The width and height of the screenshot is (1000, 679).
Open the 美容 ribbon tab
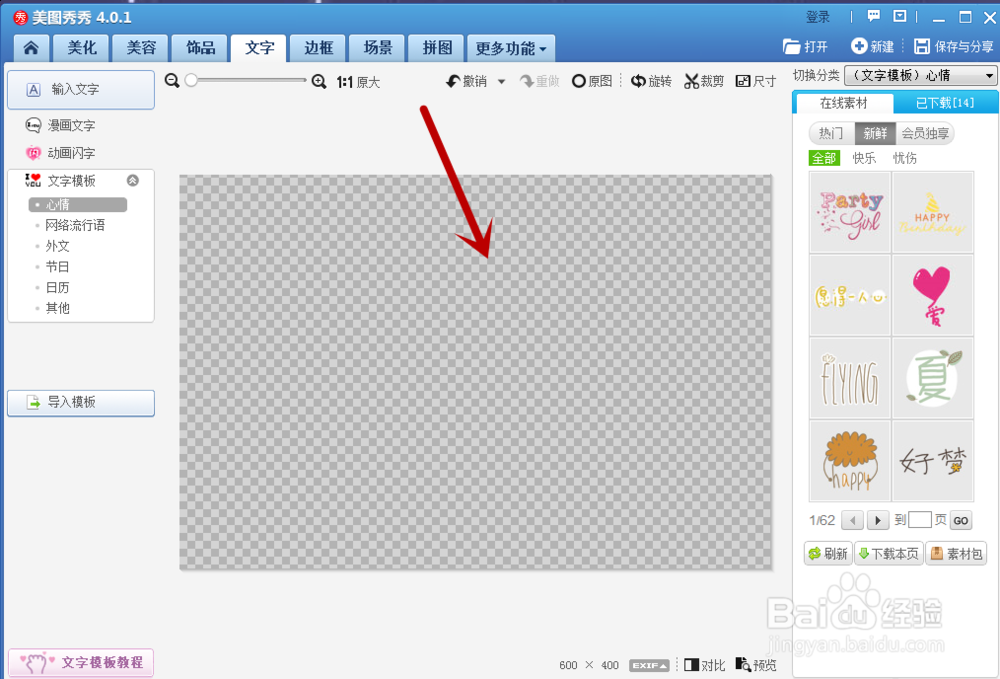(140, 48)
